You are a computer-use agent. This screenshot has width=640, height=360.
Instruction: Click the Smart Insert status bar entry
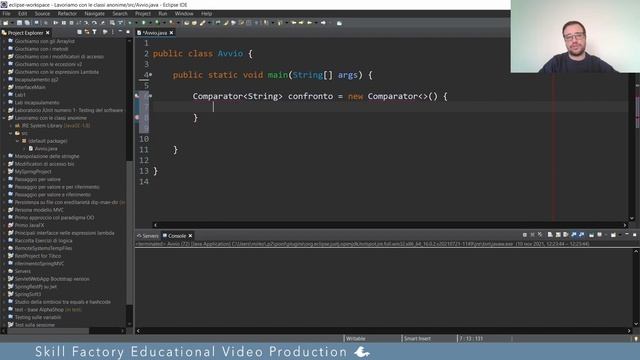[x=417, y=338]
